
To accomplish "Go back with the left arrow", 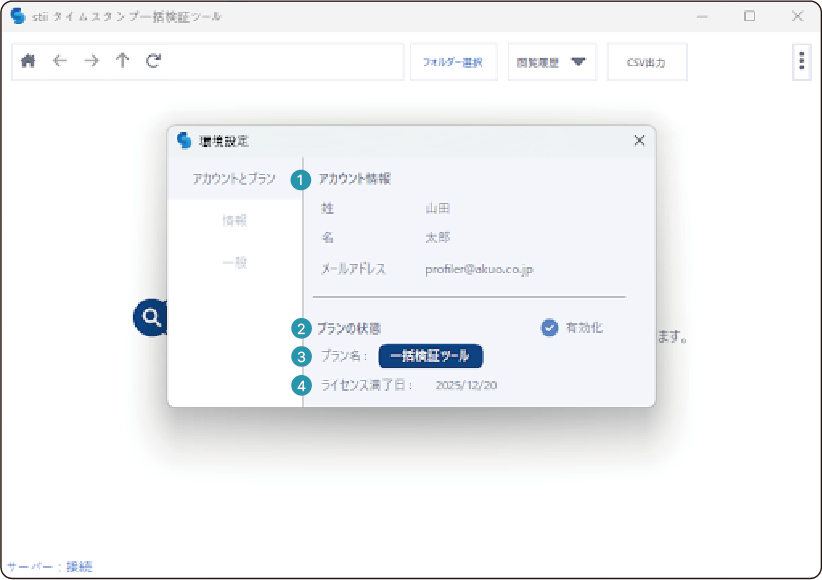I will [x=60, y=61].
